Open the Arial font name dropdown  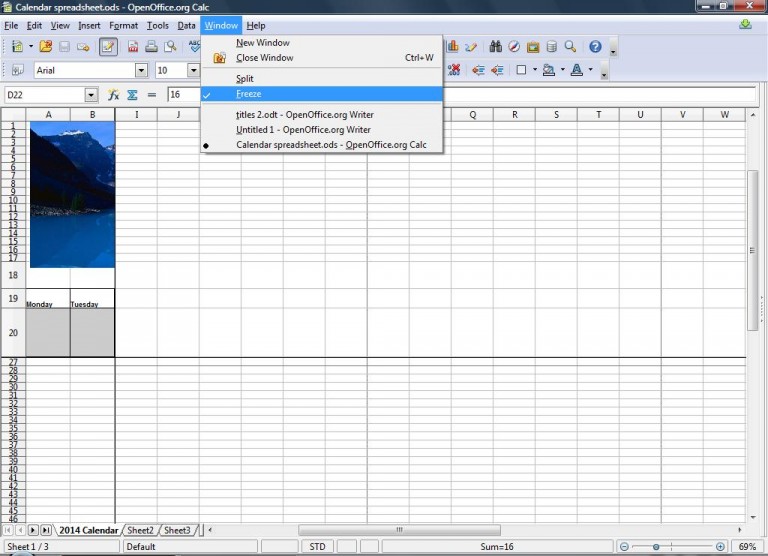point(142,70)
